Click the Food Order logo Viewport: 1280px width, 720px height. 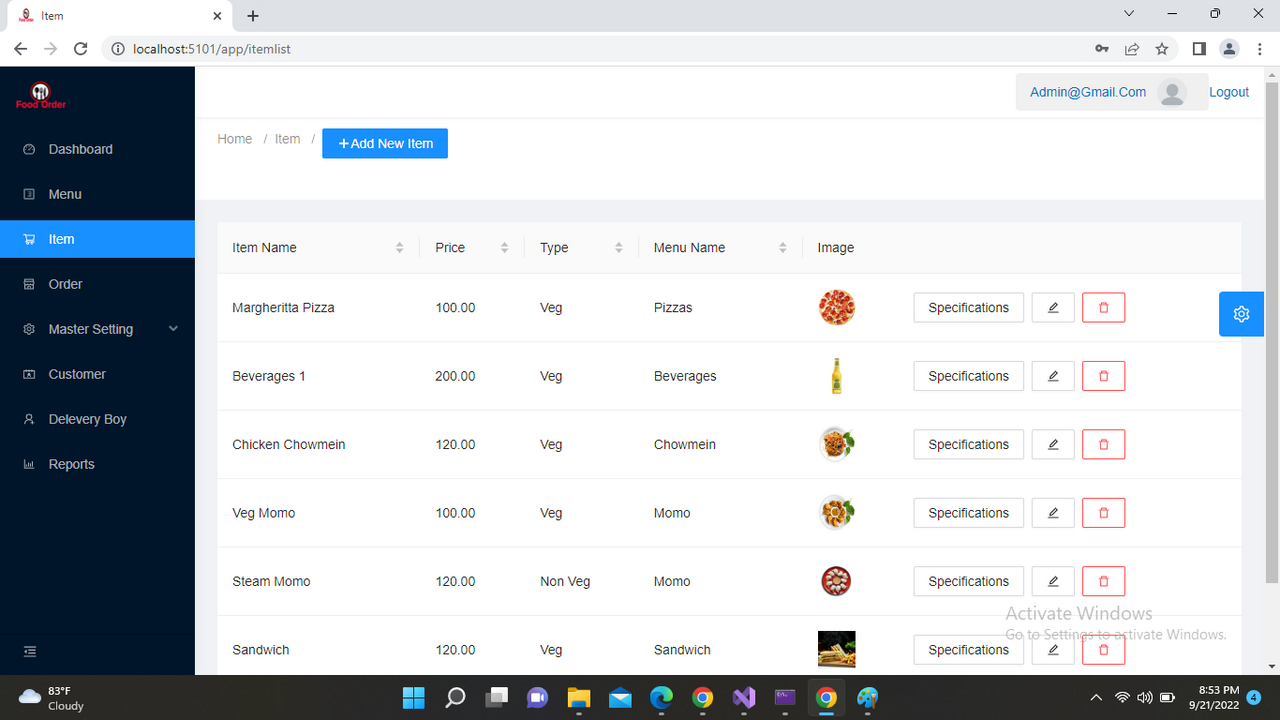pyautogui.click(x=41, y=96)
